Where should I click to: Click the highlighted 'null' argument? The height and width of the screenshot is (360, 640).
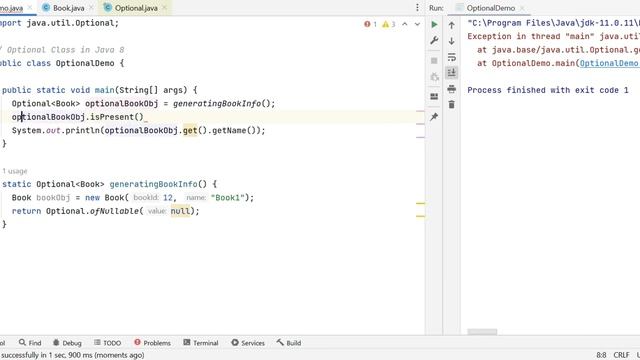[x=180, y=211]
